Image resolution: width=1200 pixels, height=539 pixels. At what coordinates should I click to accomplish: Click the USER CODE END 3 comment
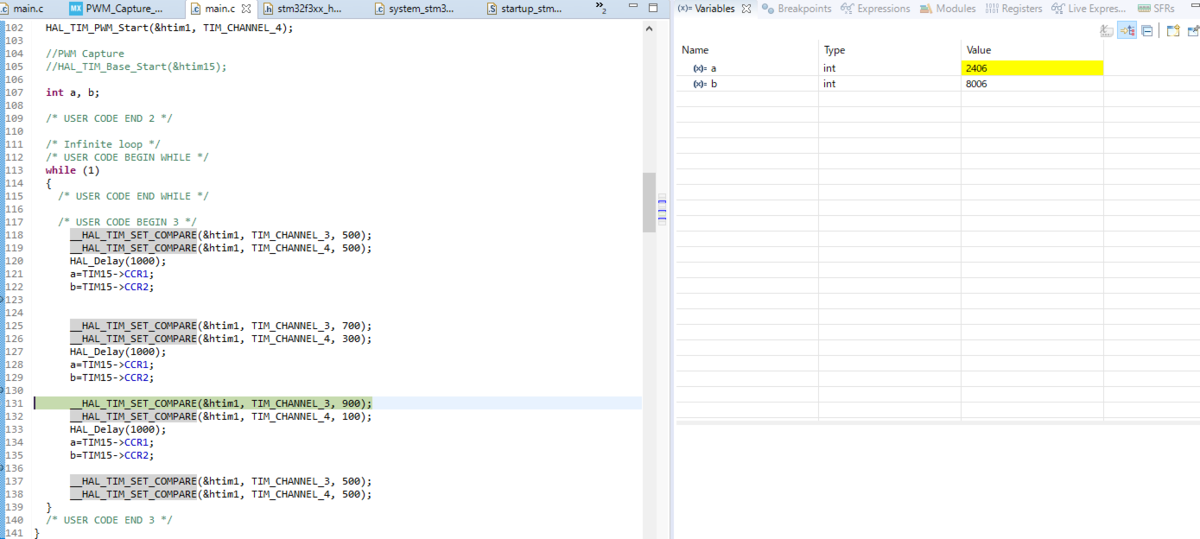pos(109,521)
